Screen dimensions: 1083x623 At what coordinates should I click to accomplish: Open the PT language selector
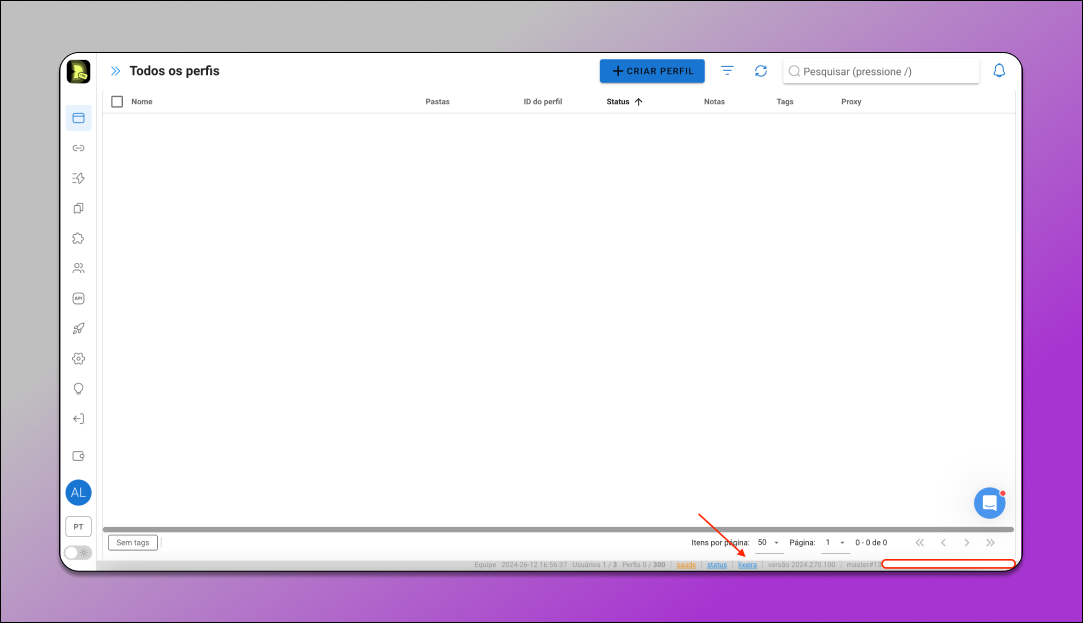78,526
